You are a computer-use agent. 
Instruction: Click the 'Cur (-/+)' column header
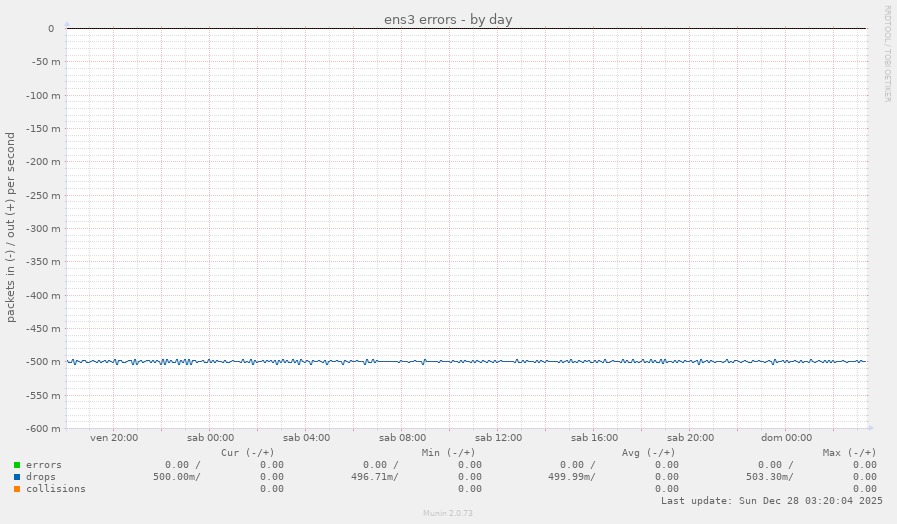pyautogui.click(x=248, y=452)
